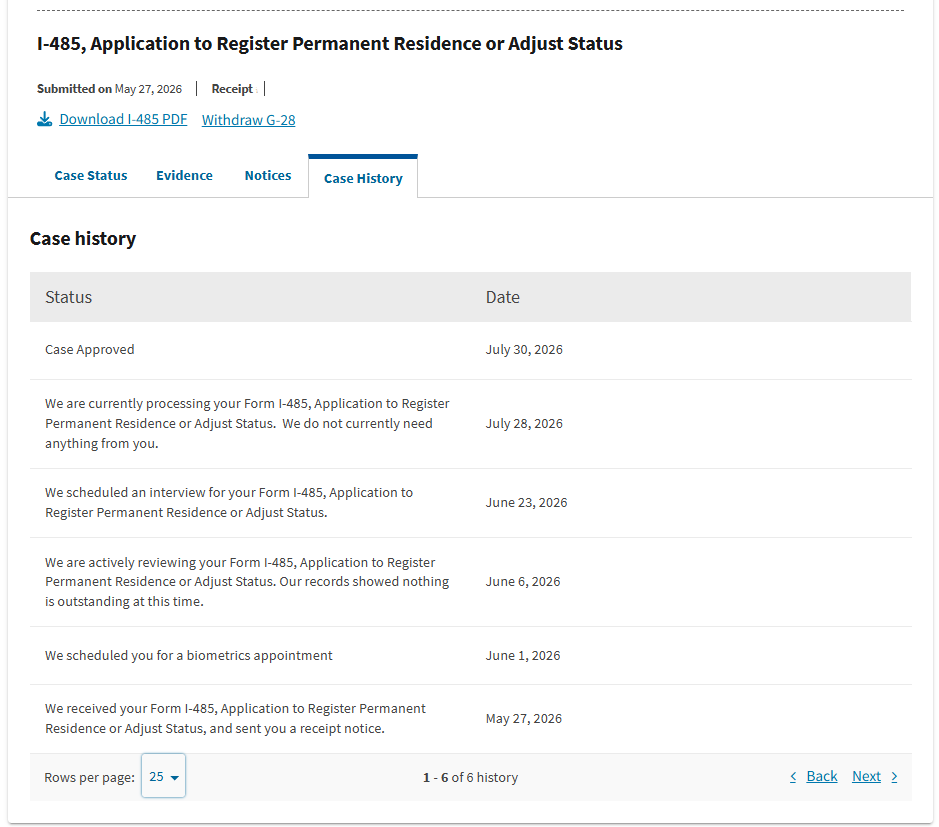Click the Next pagination link
939x827 pixels.
(866, 776)
